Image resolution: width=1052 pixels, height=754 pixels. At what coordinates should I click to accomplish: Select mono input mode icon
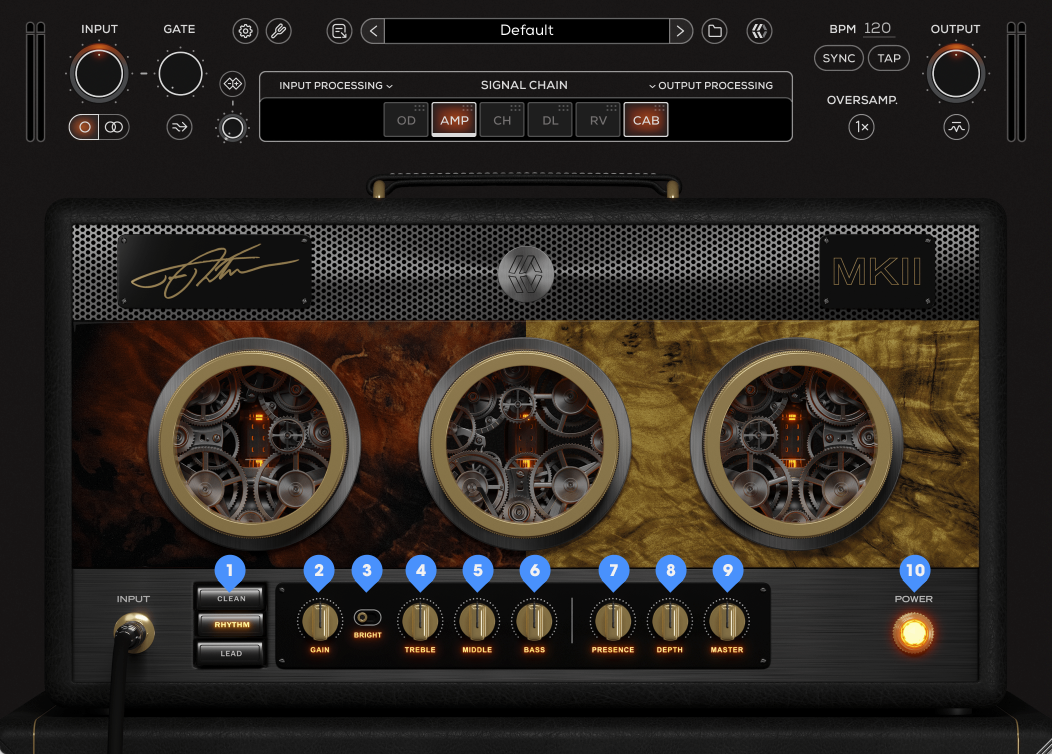85,127
